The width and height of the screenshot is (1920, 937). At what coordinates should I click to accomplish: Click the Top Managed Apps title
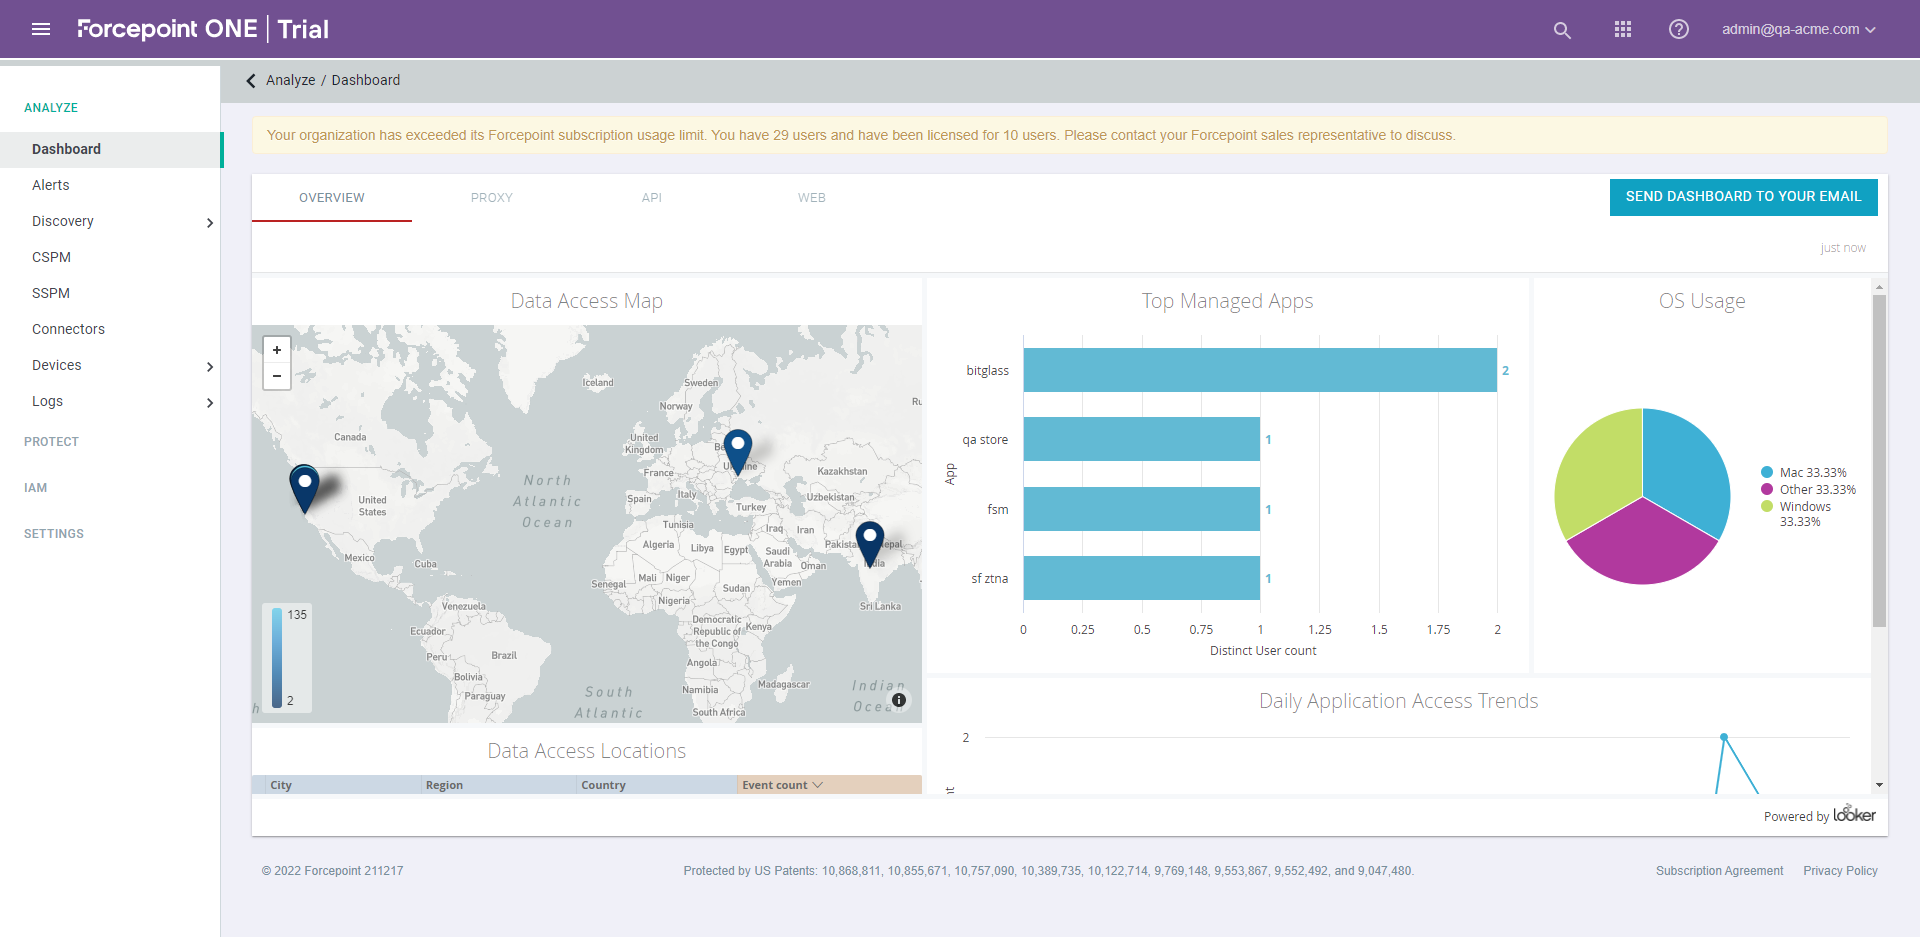(1227, 301)
